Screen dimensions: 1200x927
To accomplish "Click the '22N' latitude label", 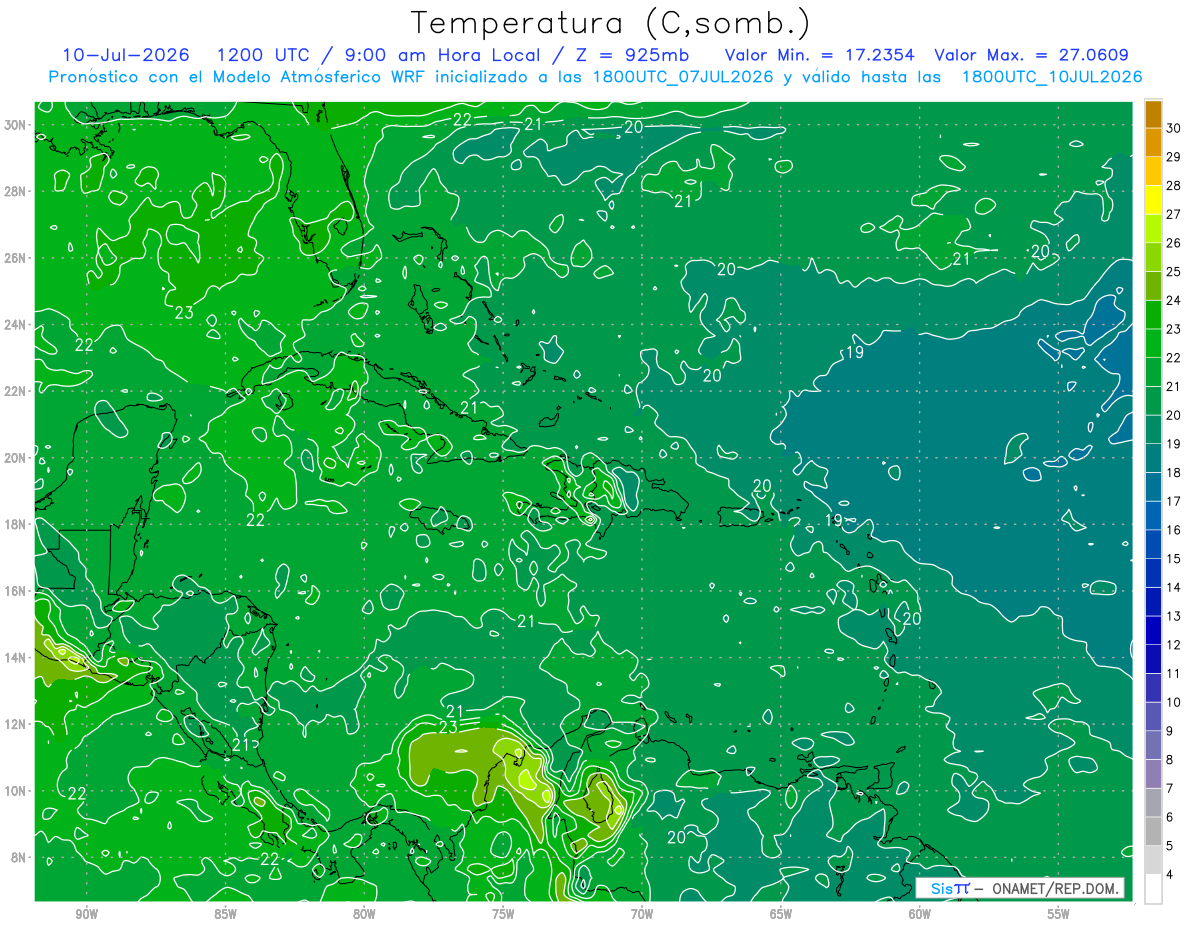I will [17, 391].
